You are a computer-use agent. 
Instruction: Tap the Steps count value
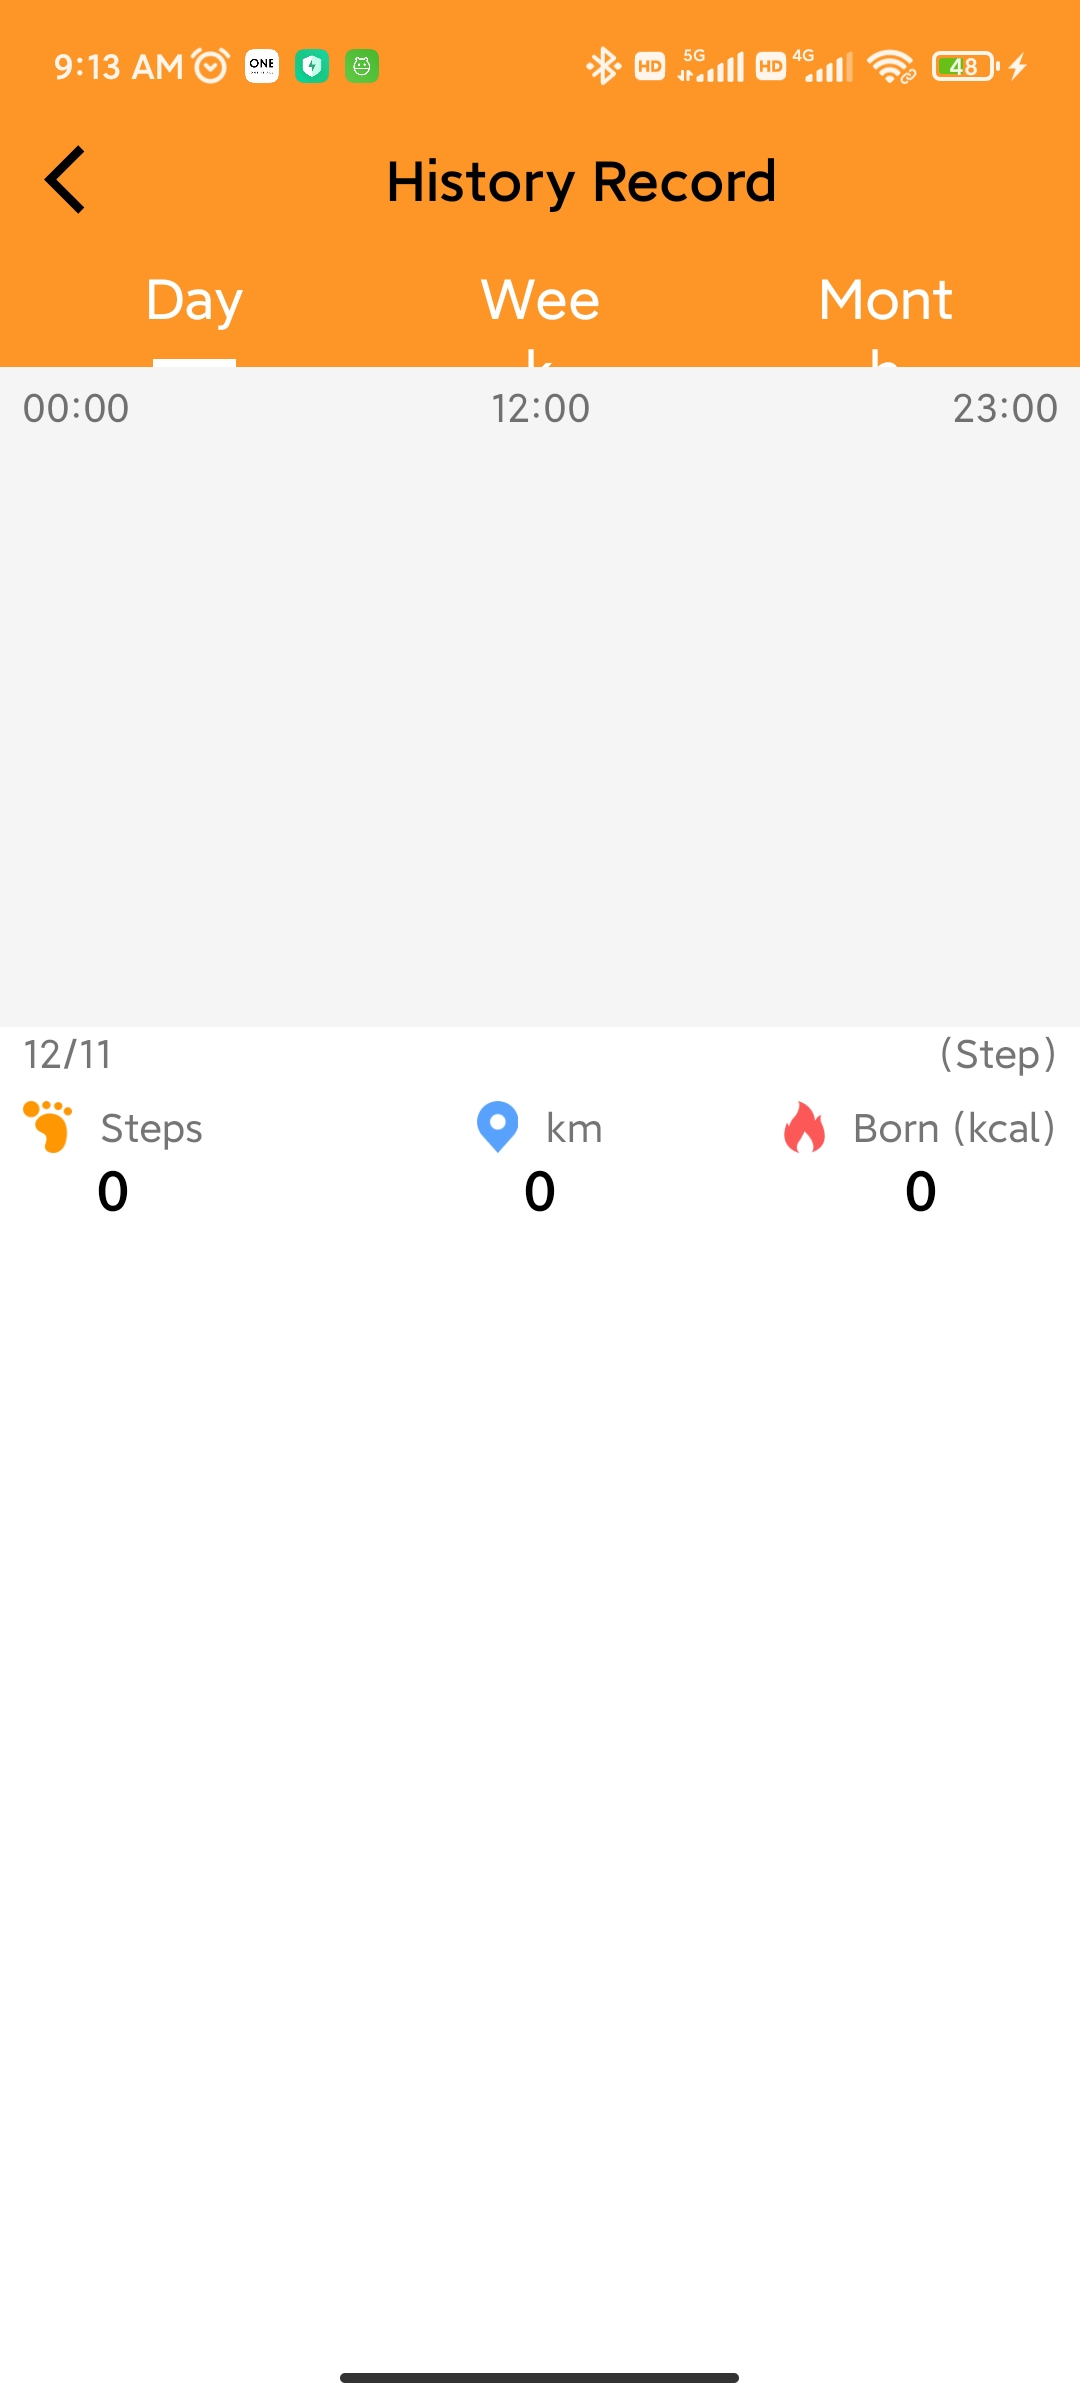tap(113, 1191)
